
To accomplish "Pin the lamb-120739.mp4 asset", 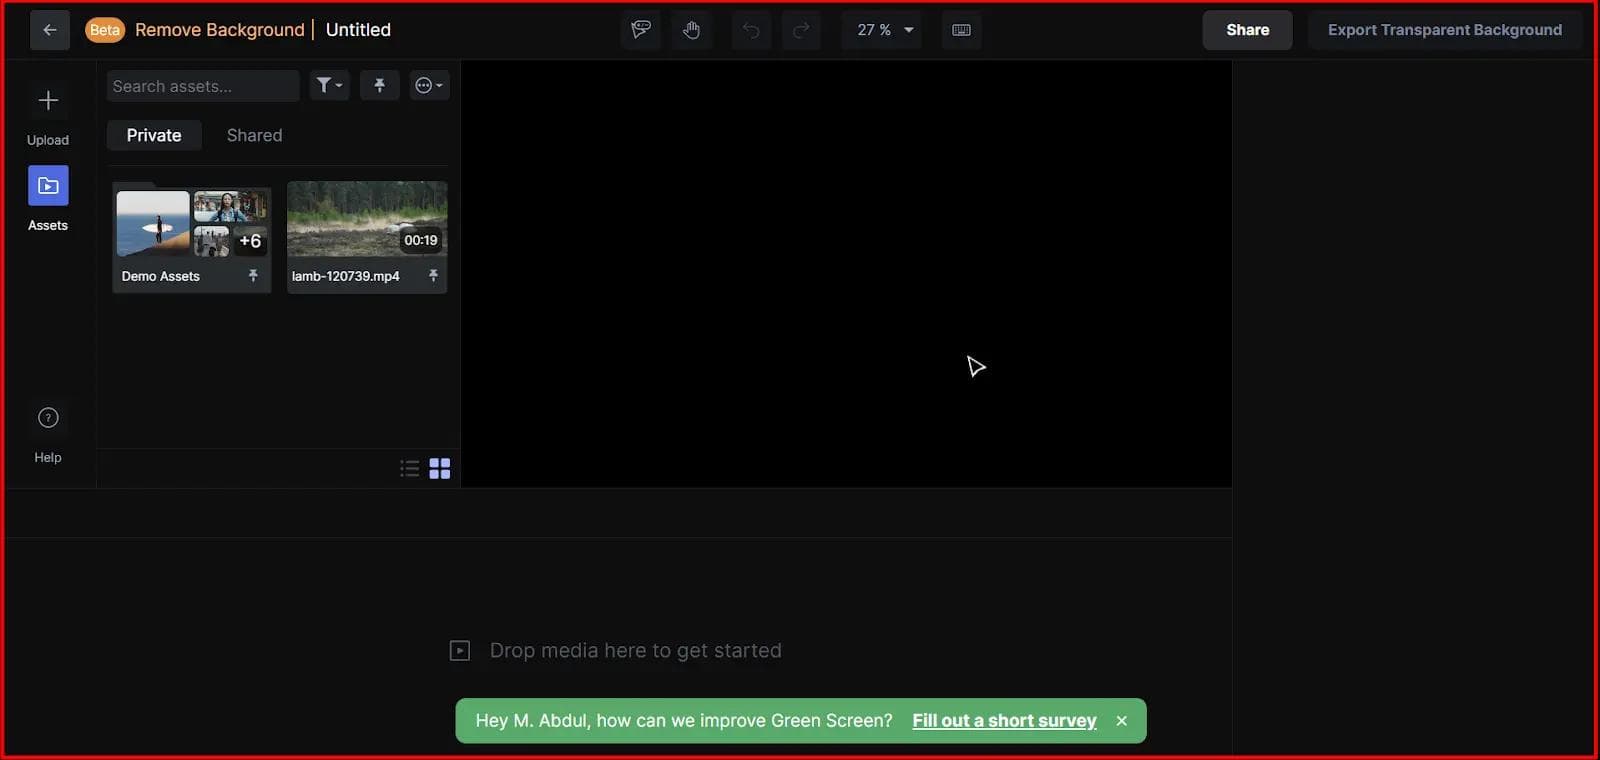I will (x=433, y=276).
